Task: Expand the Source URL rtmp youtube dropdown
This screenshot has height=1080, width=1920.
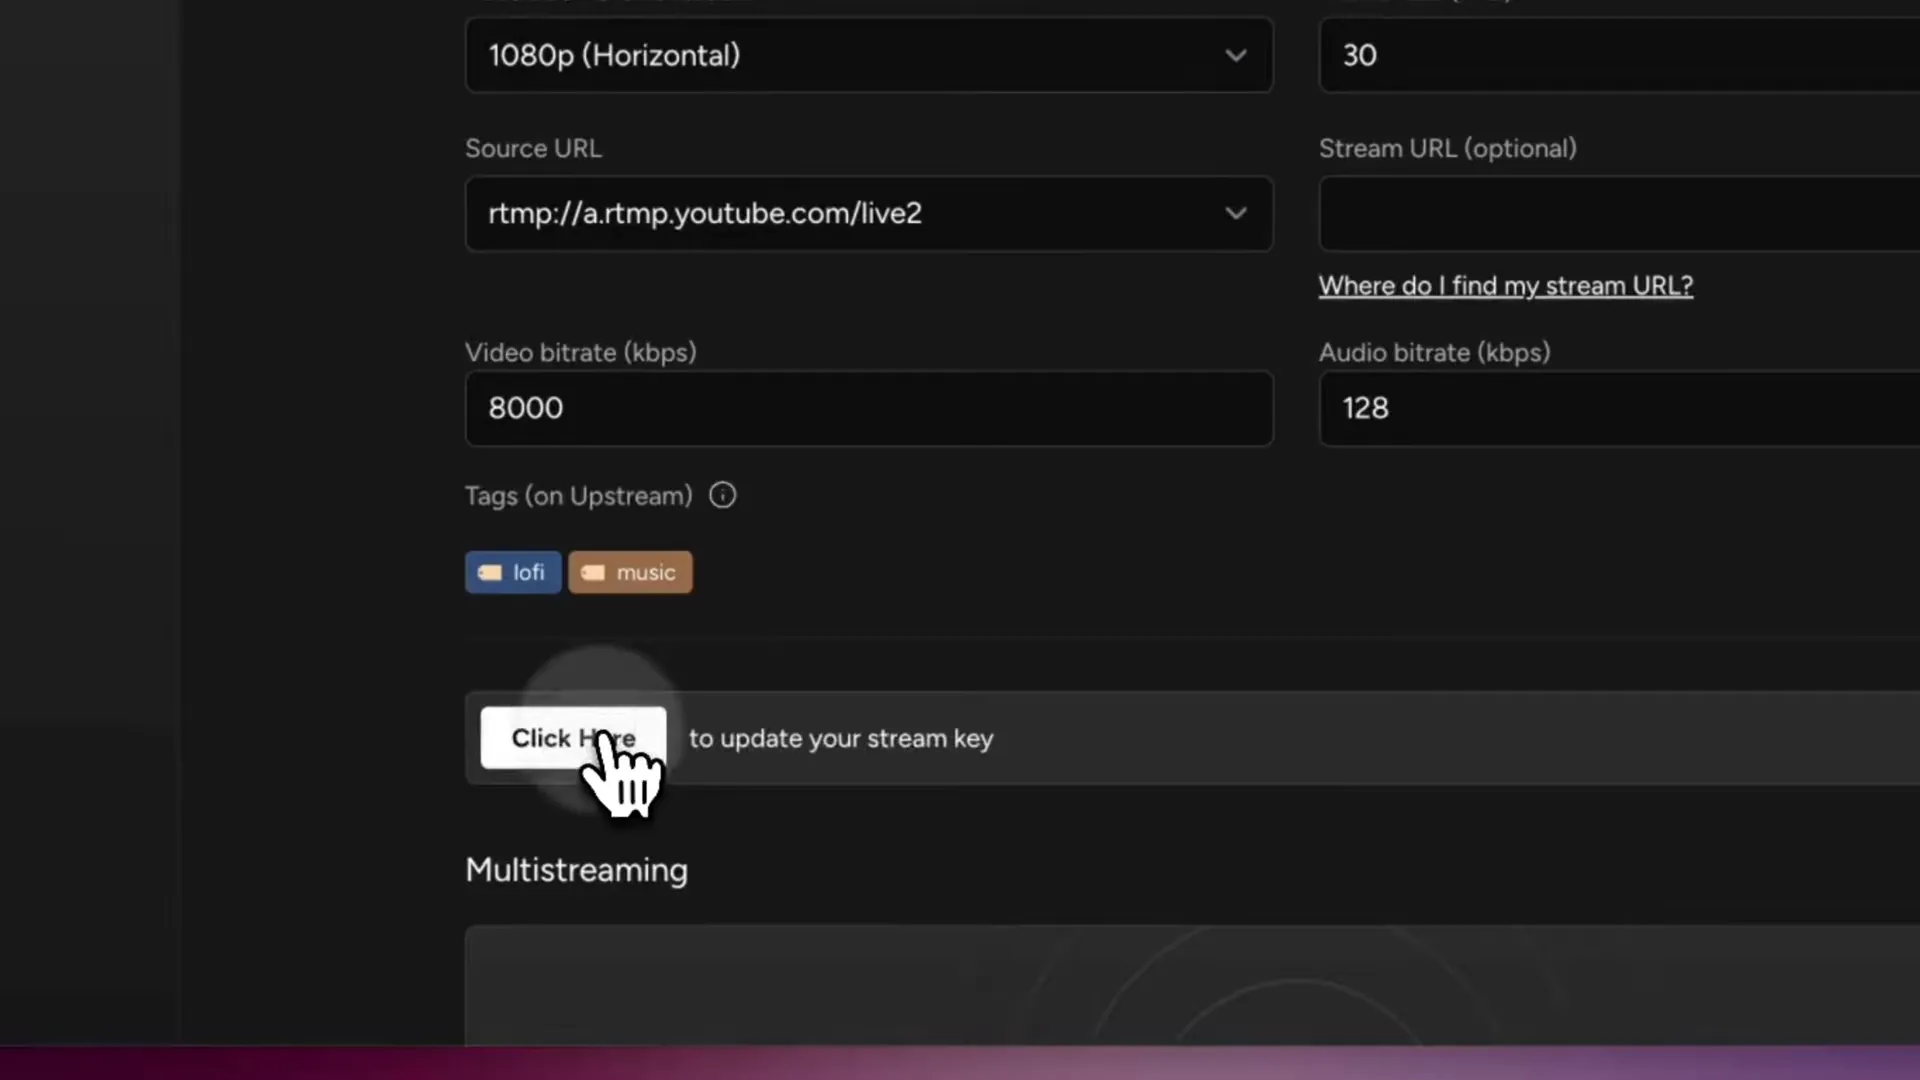Action: [x=869, y=213]
